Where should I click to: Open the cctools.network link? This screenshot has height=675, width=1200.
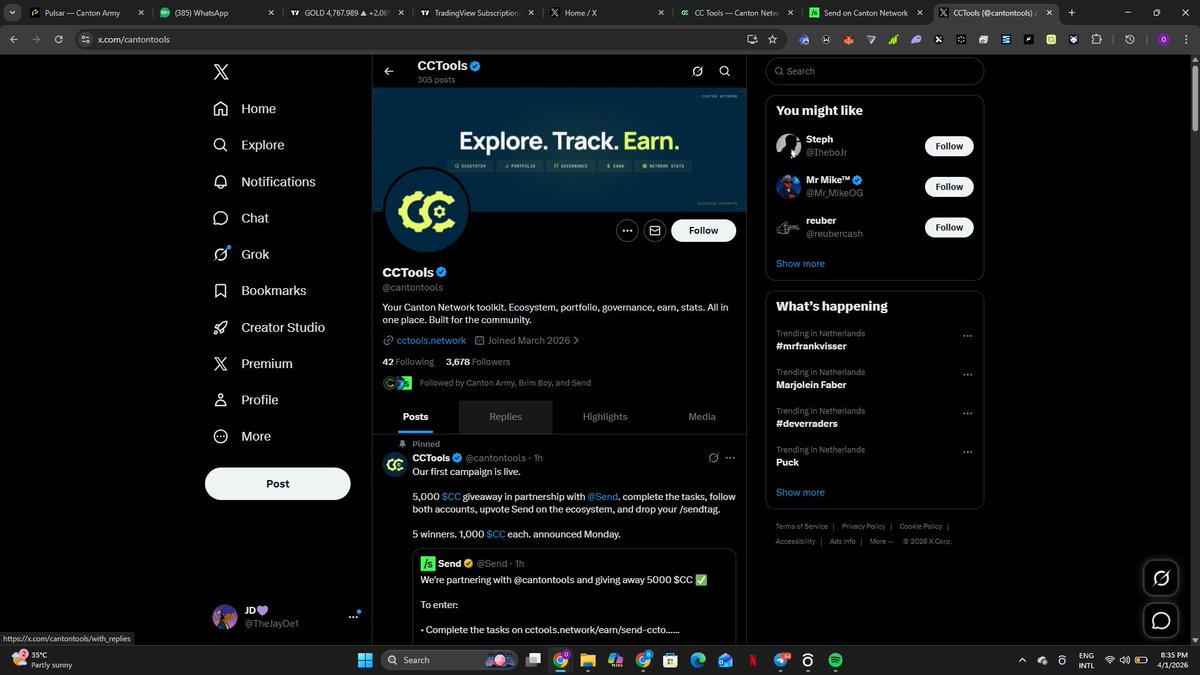(431, 340)
